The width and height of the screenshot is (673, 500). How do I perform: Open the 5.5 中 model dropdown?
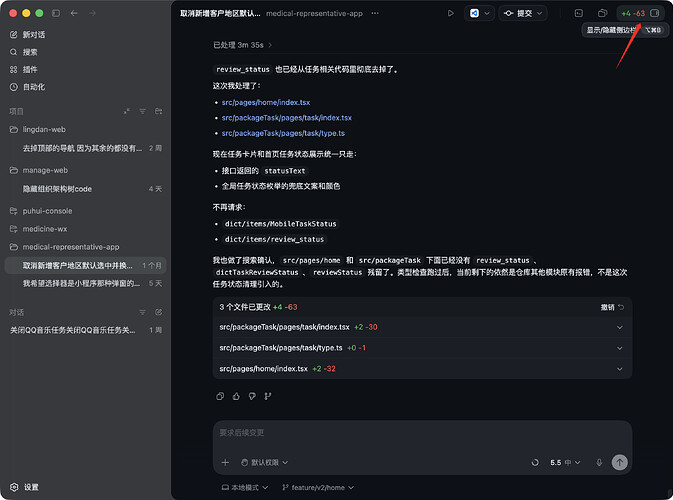tap(565, 462)
